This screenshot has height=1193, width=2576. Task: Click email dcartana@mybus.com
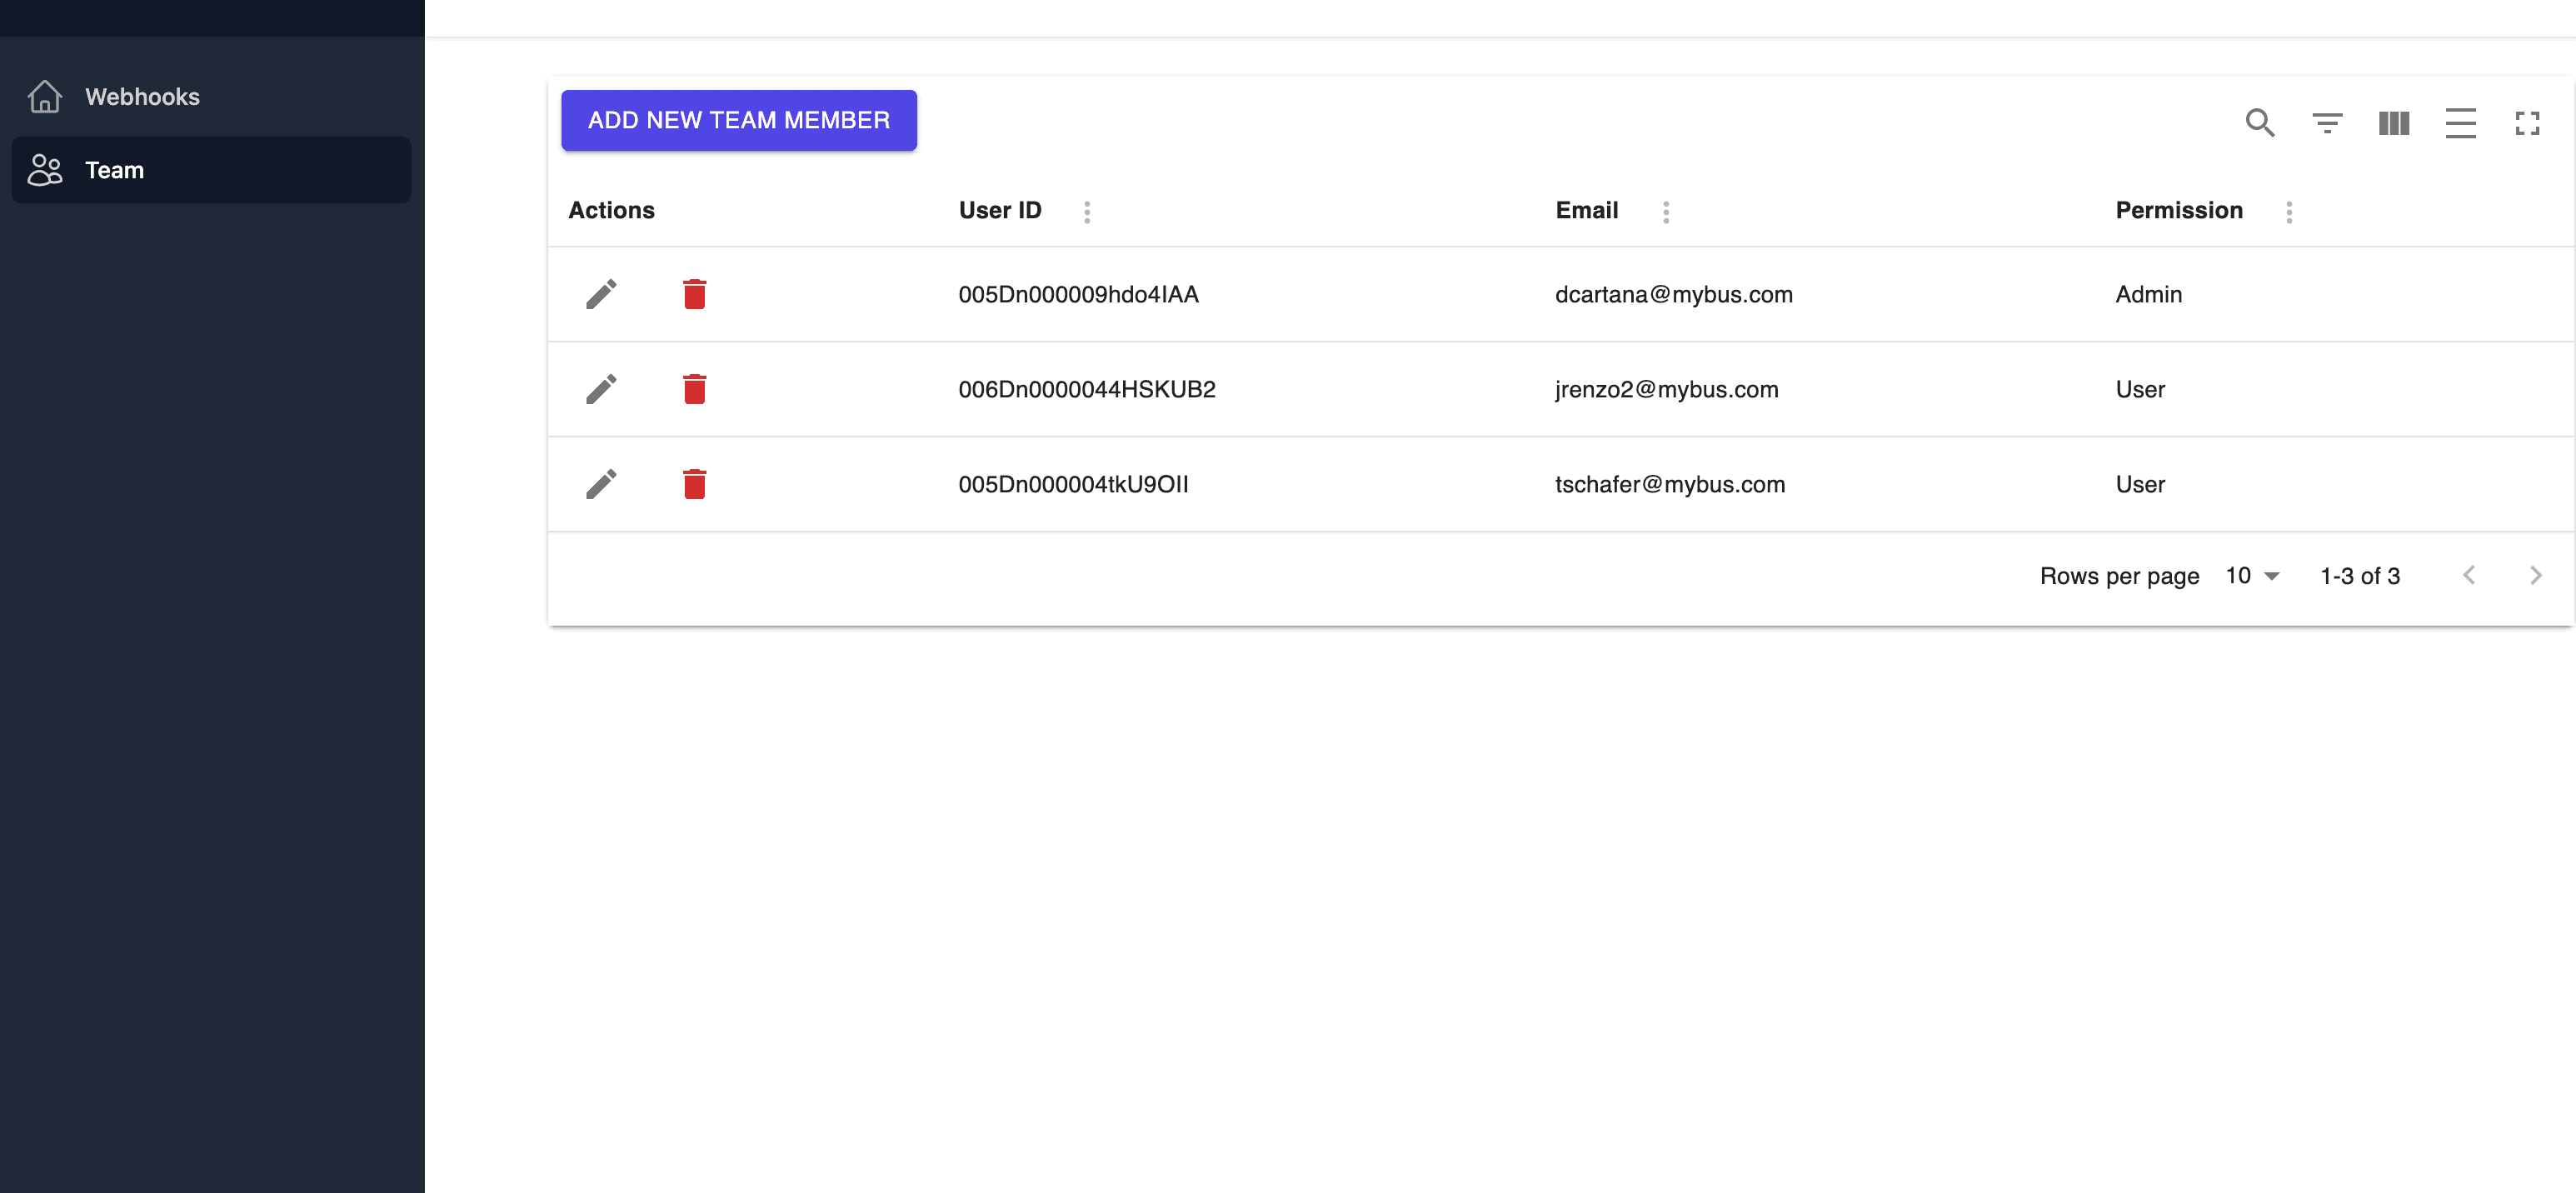coord(1673,294)
